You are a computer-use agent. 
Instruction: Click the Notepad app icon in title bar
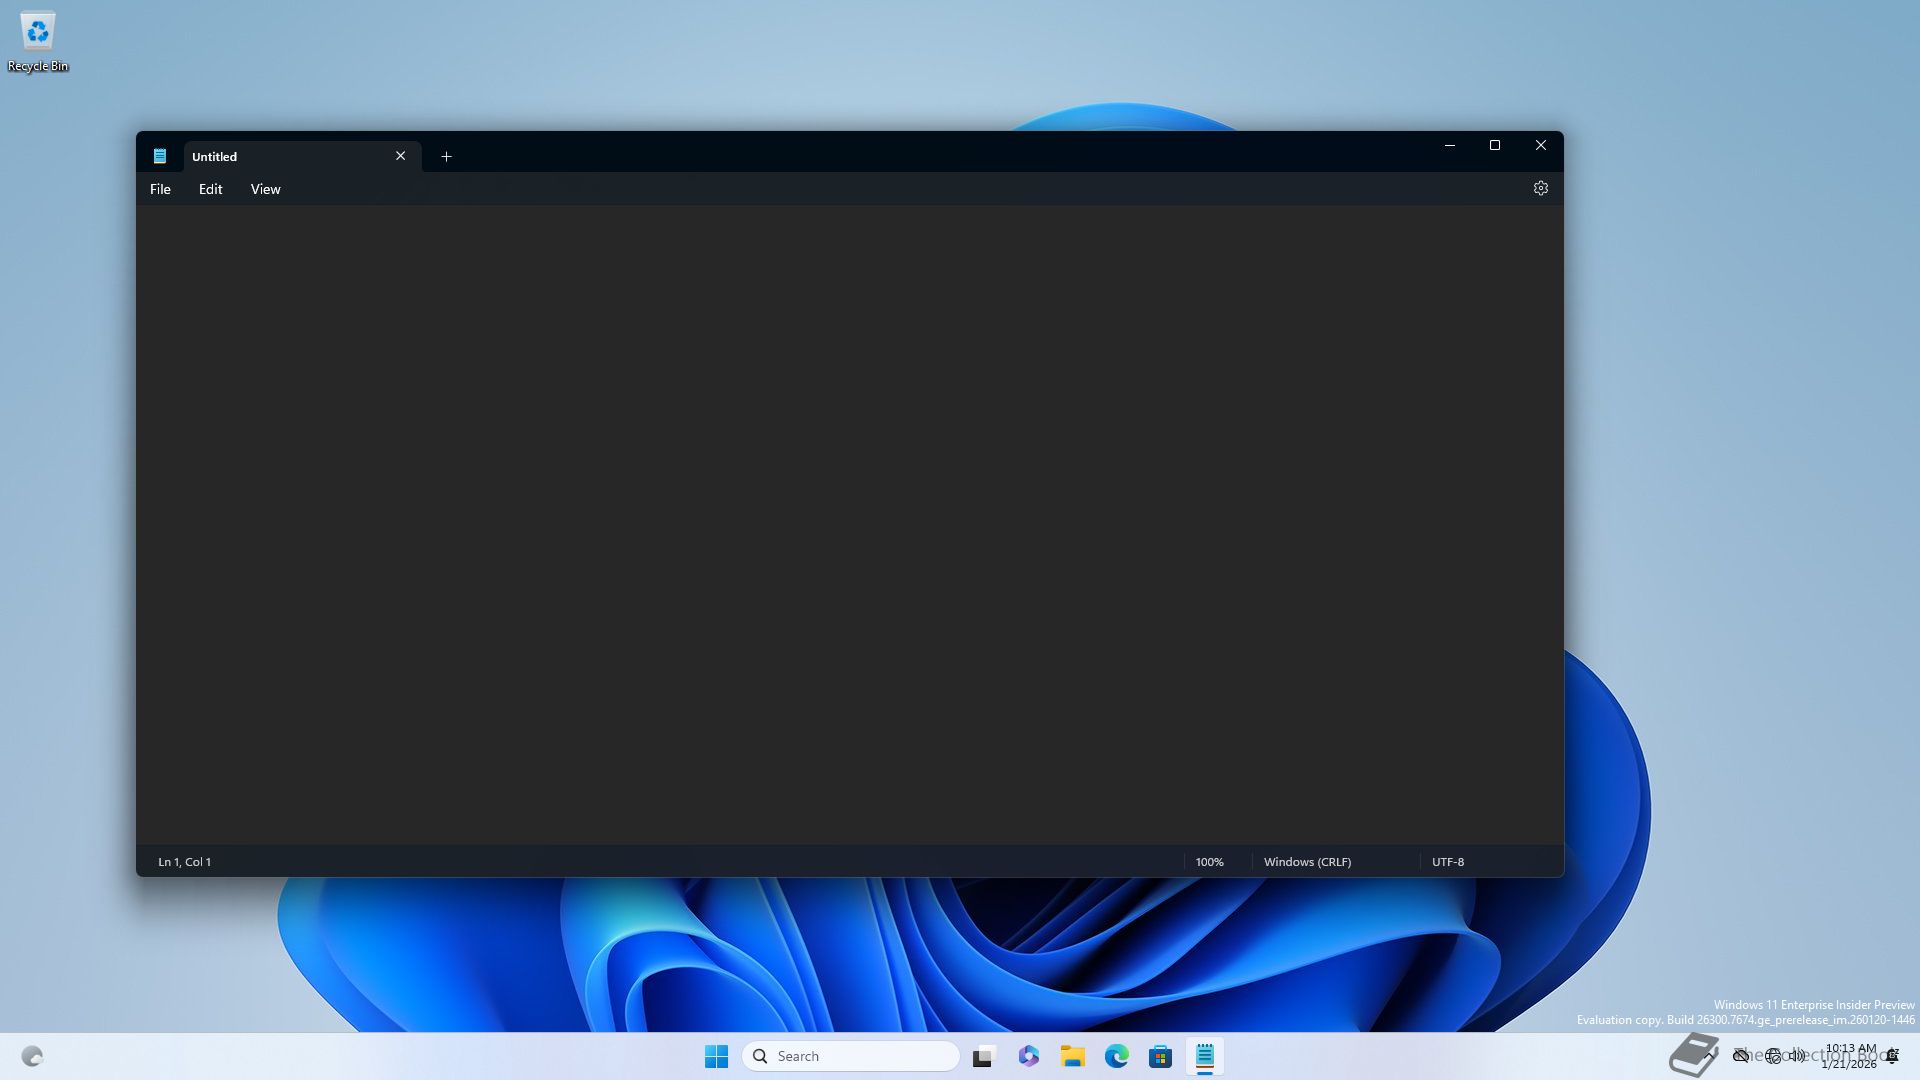click(160, 156)
